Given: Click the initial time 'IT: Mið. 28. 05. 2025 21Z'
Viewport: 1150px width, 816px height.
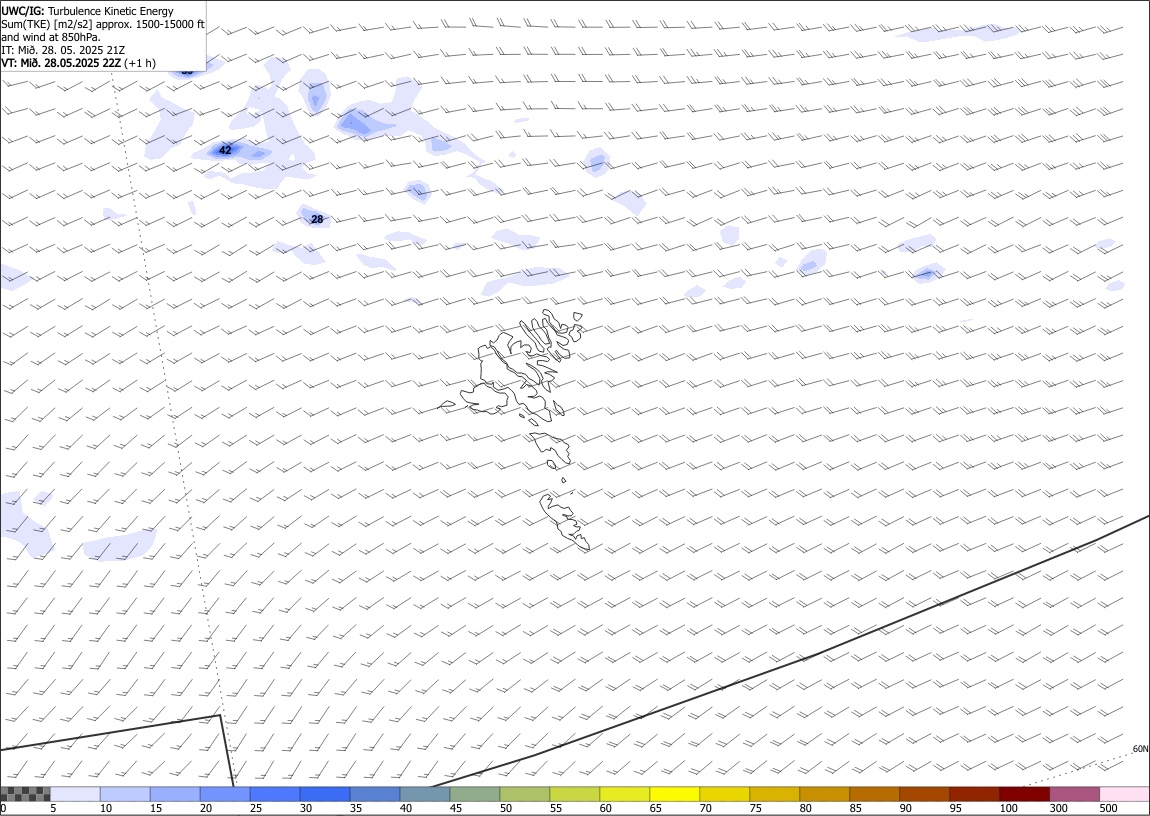Looking at the screenshot, I should coord(63,50).
